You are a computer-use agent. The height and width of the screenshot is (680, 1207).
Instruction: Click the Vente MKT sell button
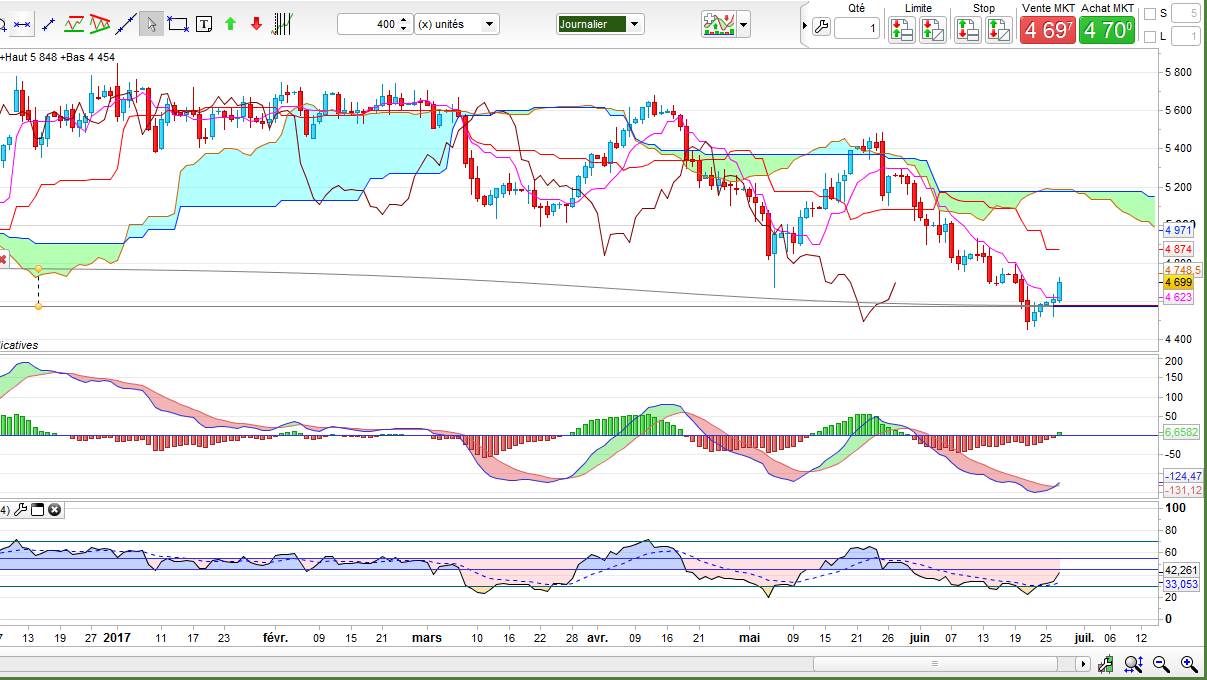coord(1047,30)
